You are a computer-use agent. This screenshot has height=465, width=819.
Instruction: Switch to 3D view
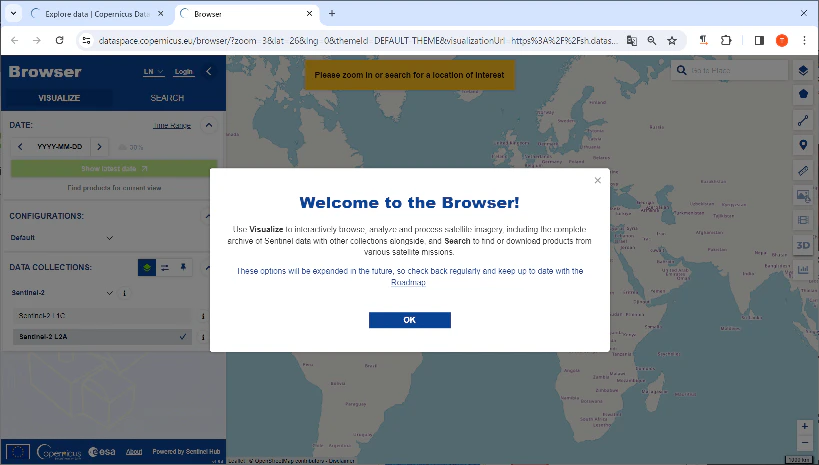click(803, 245)
